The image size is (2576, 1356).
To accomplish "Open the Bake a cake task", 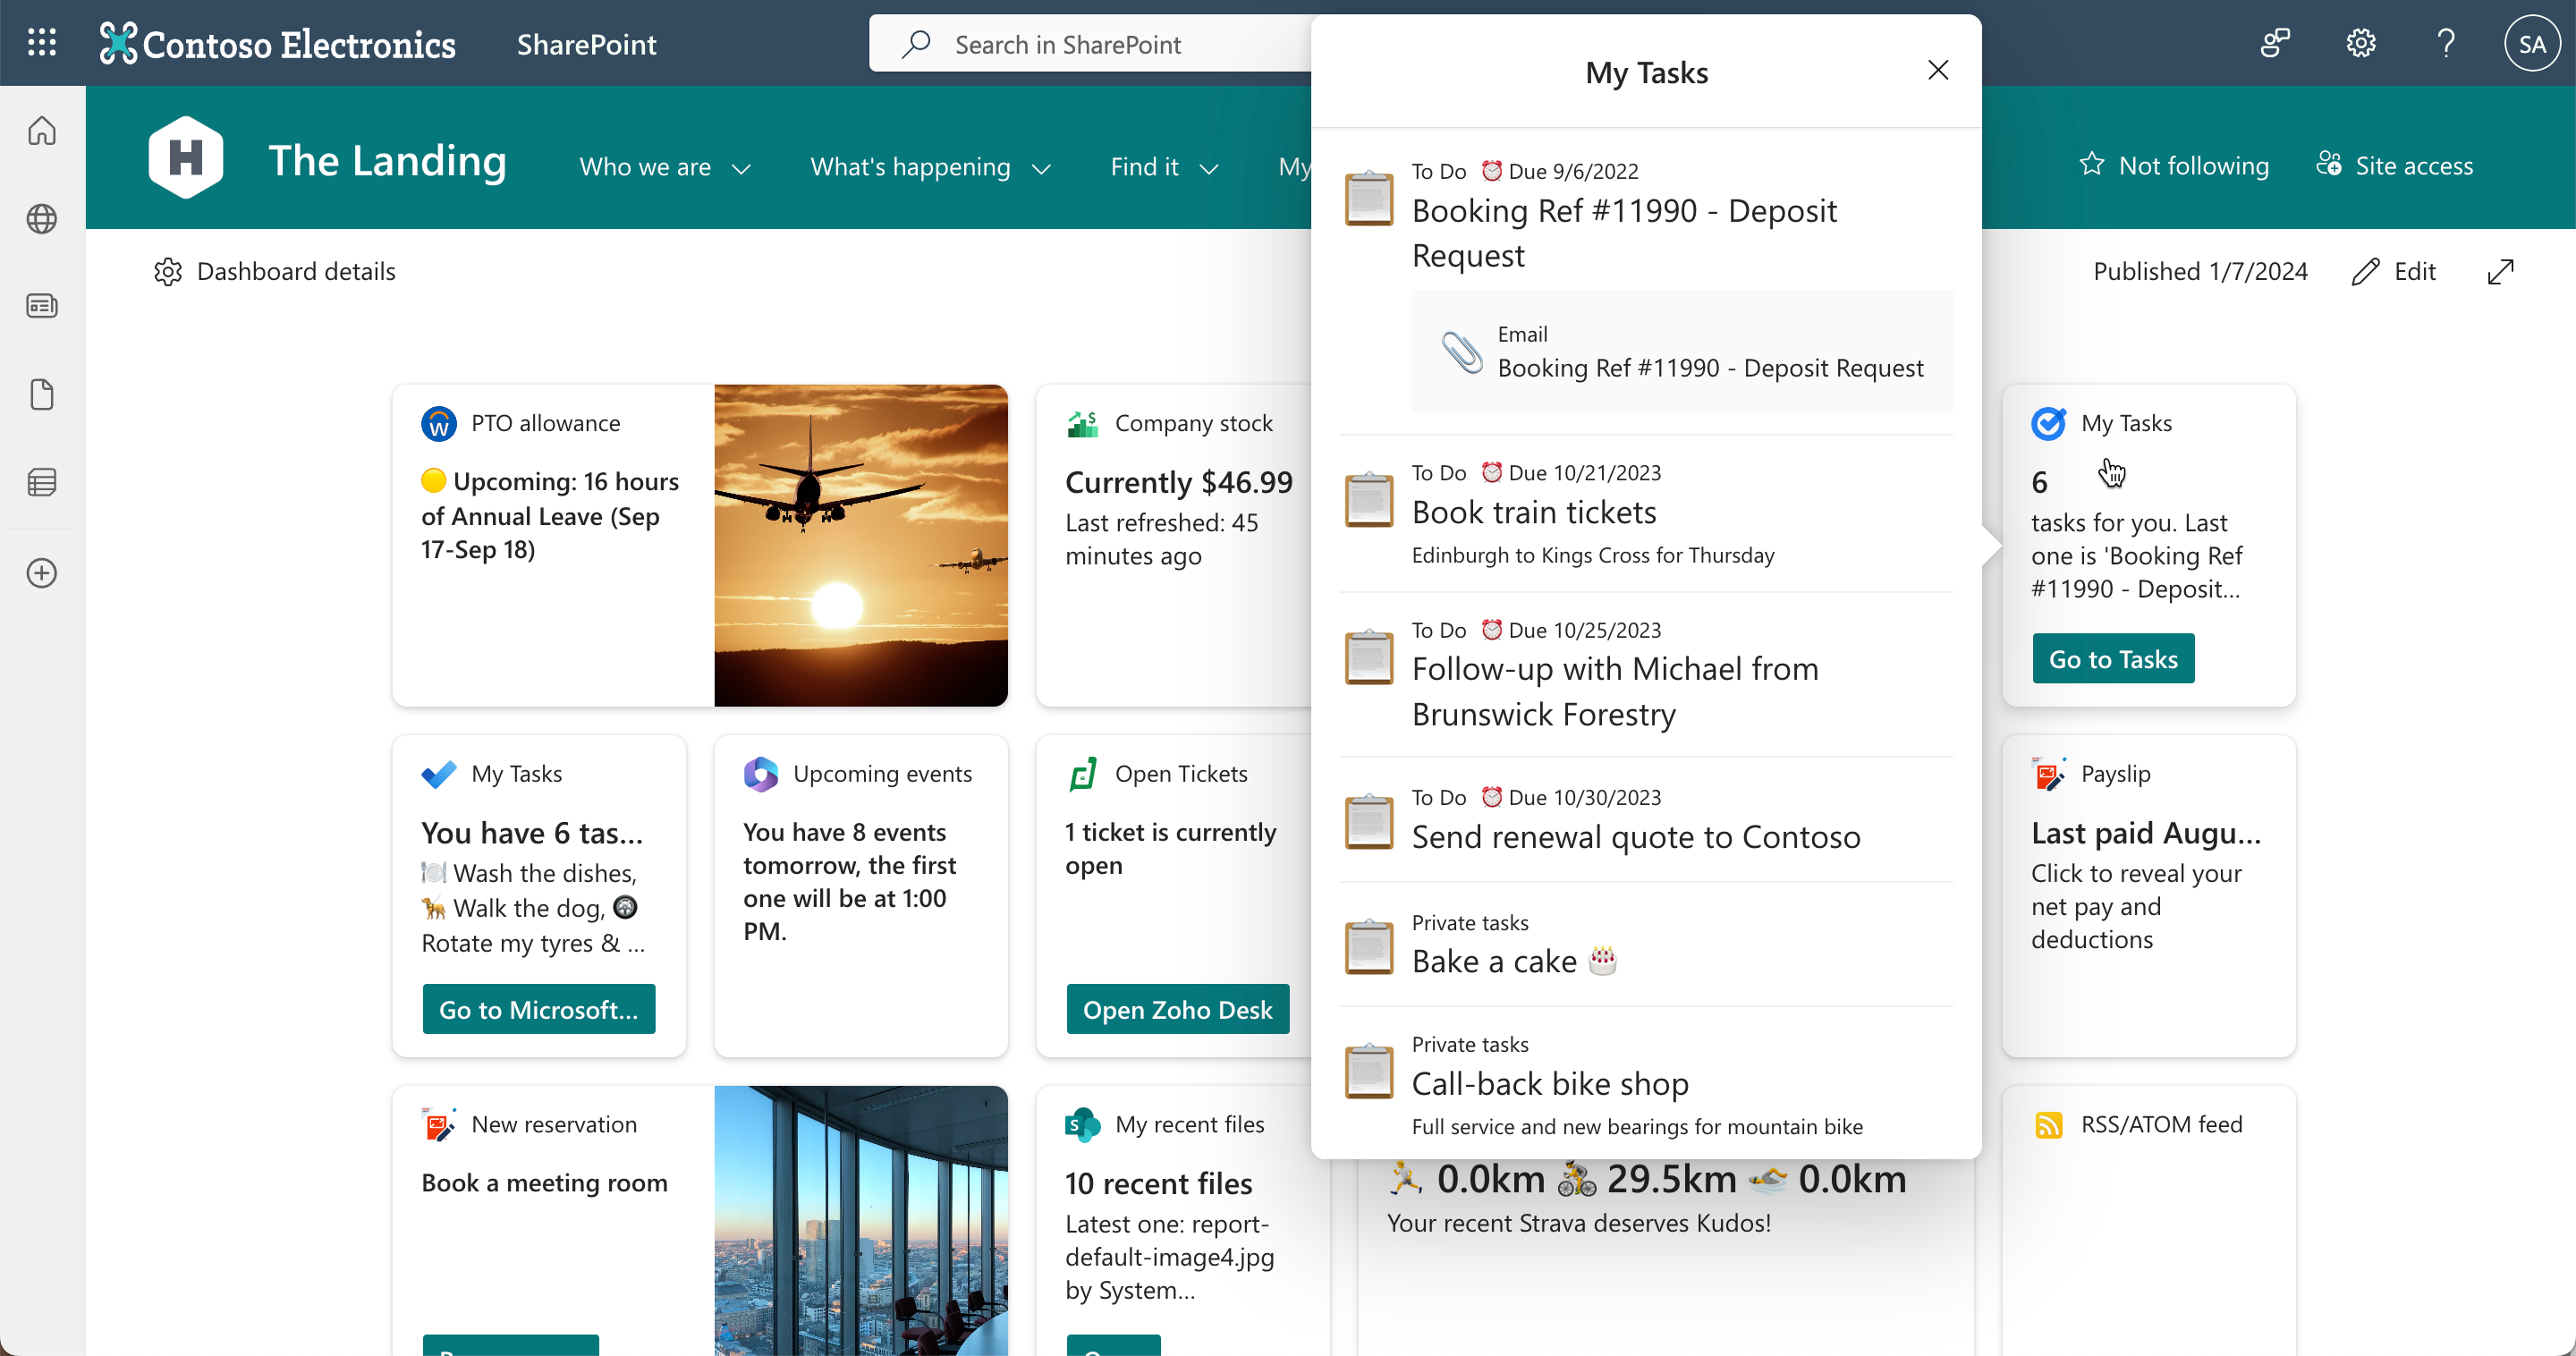I will 1646,944.
